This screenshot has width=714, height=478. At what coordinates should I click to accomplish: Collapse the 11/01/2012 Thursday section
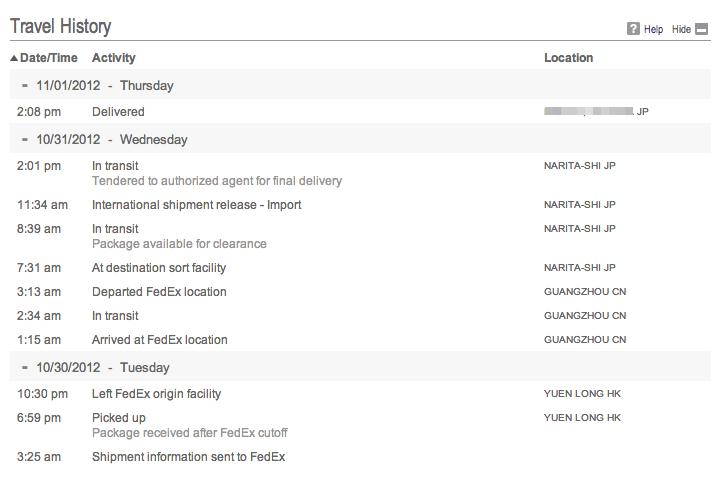[24, 86]
